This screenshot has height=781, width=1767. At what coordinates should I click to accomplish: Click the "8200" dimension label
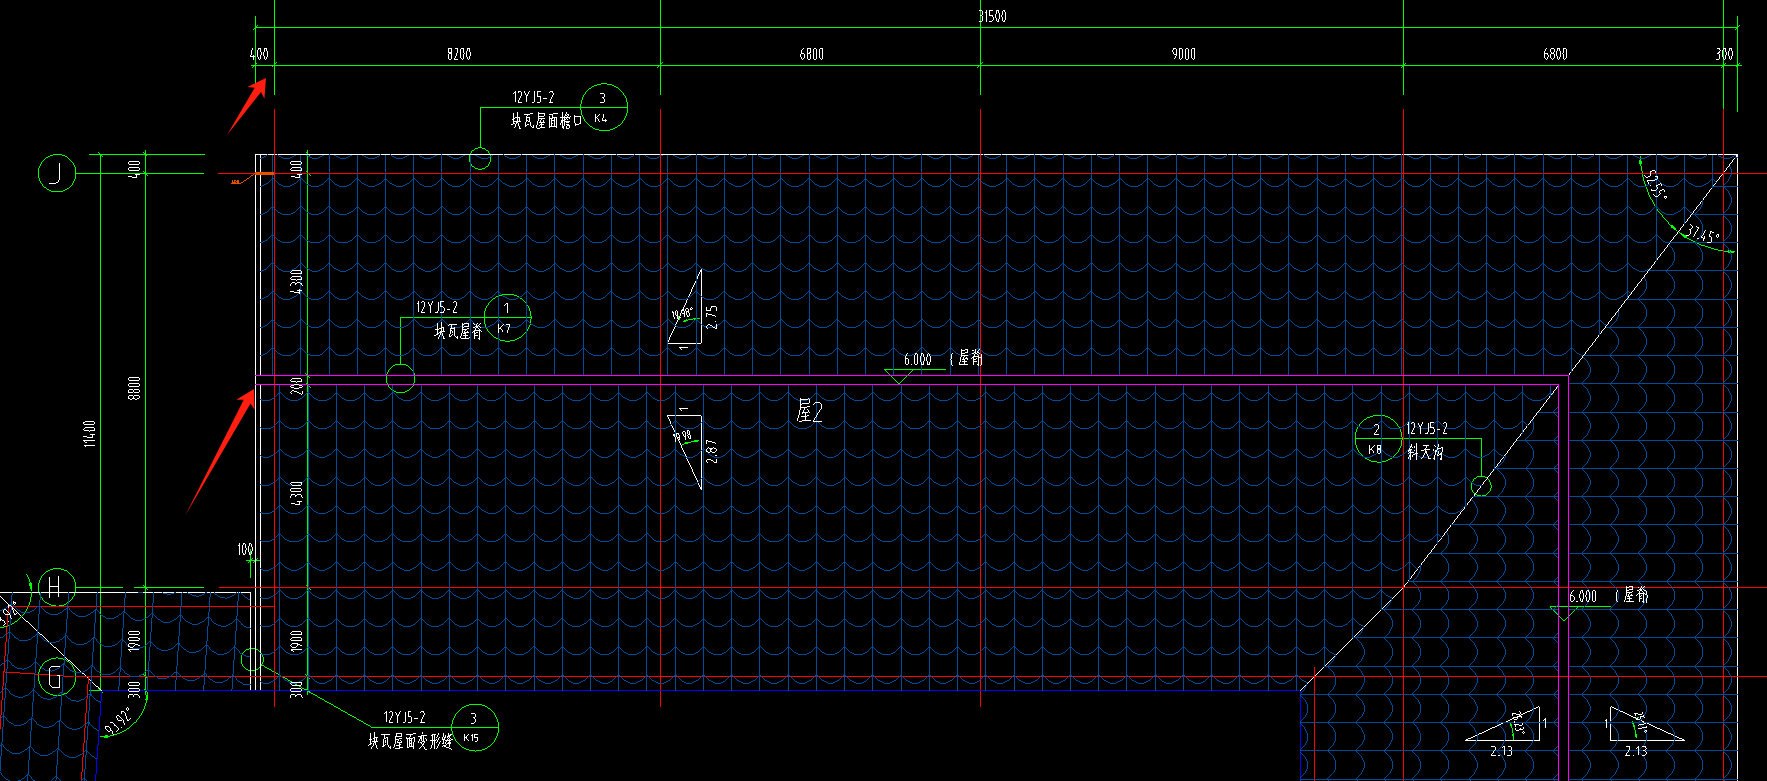[459, 54]
